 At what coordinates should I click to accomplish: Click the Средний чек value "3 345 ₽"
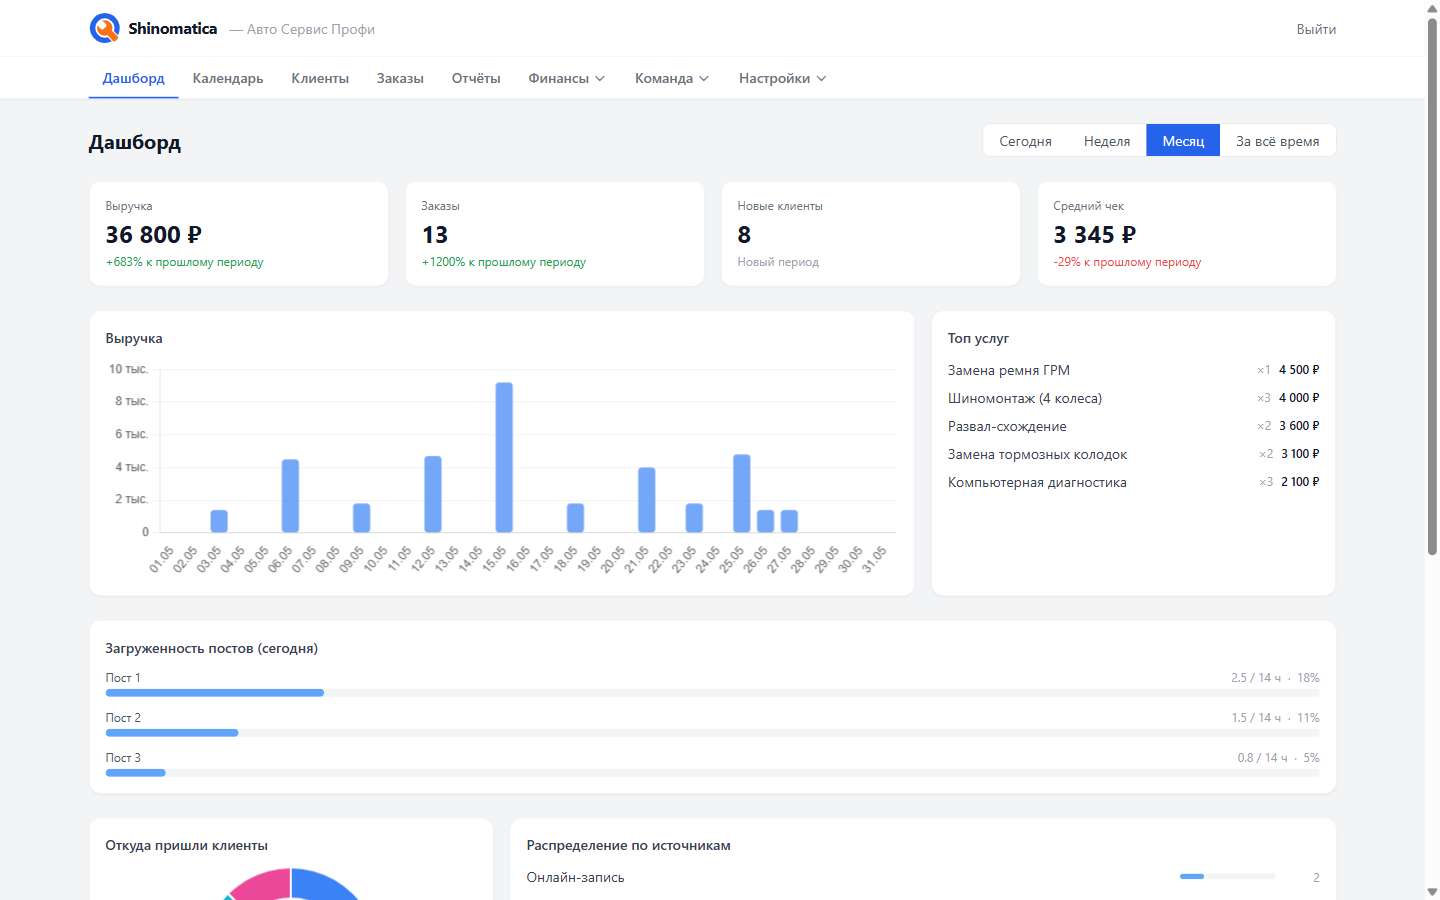point(1095,235)
